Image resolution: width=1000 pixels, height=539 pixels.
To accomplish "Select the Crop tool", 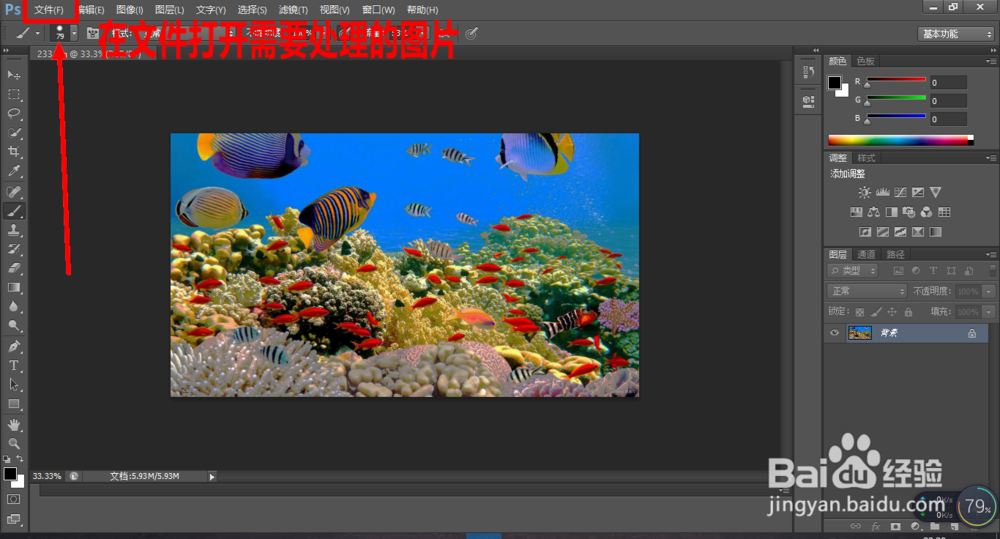I will [14, 152].
